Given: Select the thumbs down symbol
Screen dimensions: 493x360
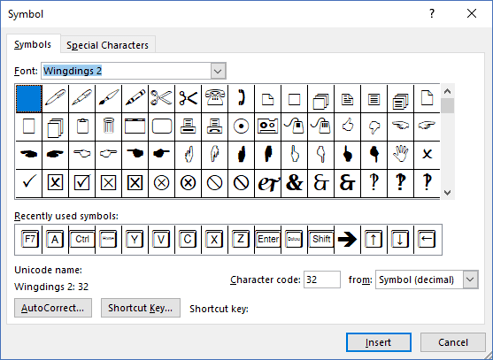Looking at the screenshot, I should [x=374, y=127].
